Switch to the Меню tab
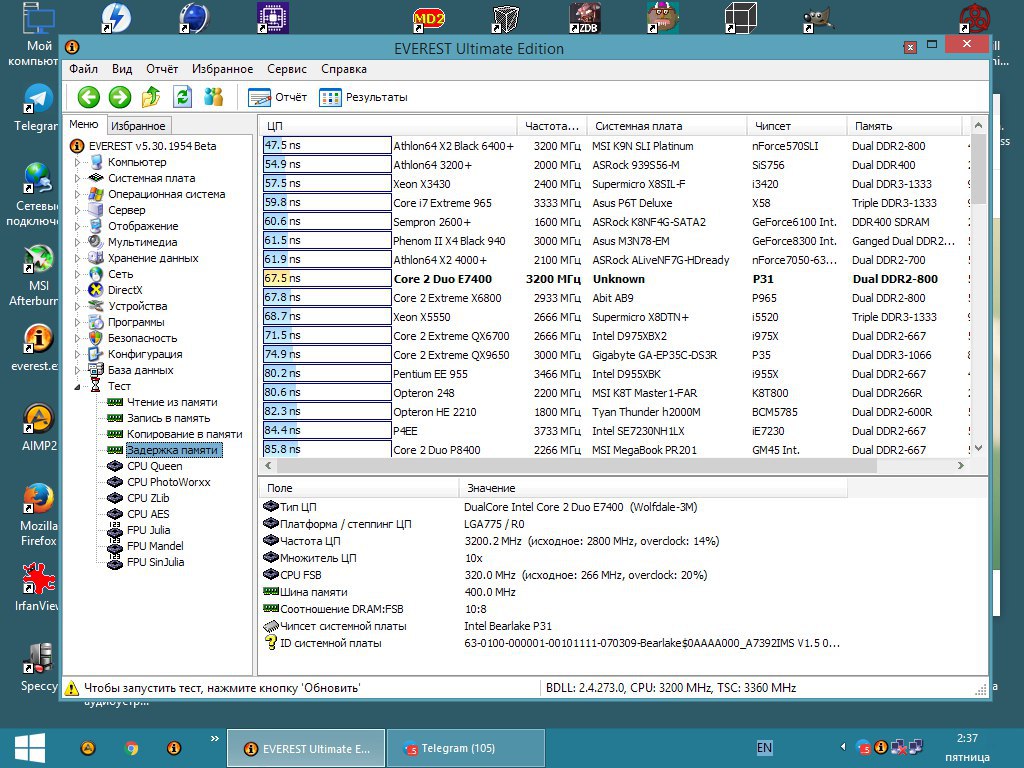 84,124
